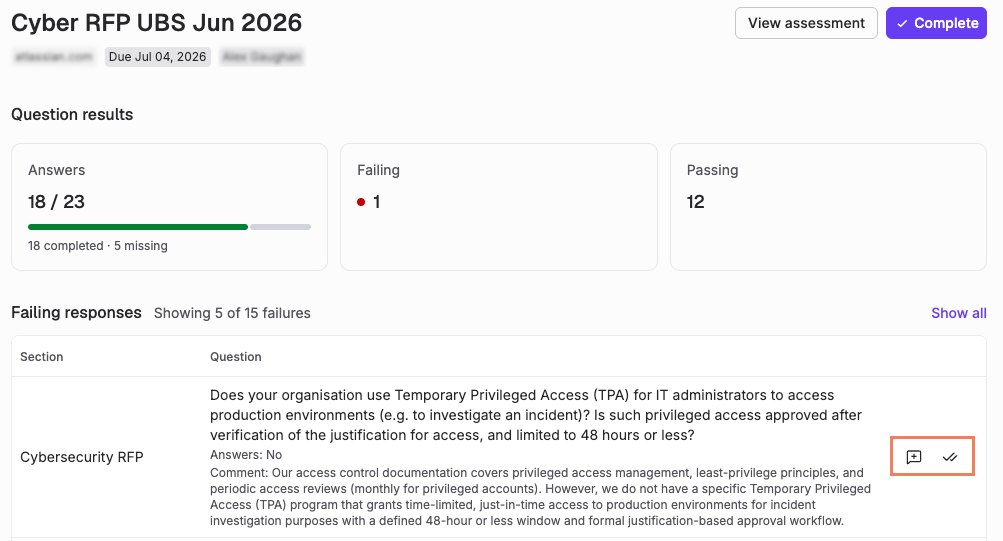1003x541 pixels.
Task: Click the page title Cyber RFP UBS Jun 2026
Action: click(157, 23)
